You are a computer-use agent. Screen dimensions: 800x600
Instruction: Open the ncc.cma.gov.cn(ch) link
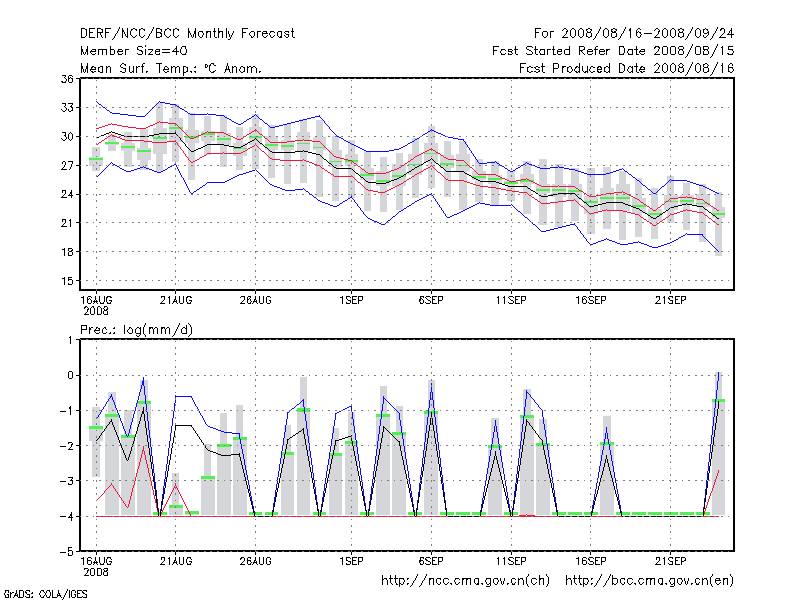pyautogui.click(x=467, y=580)
